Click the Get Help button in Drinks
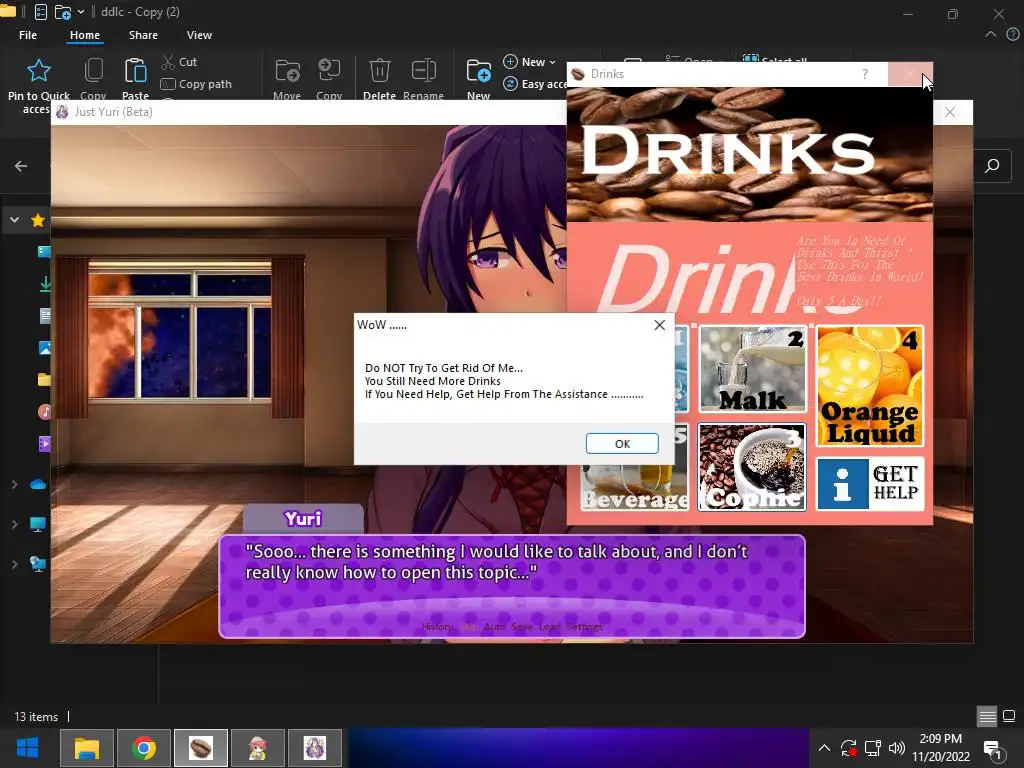 click(870, 484)
